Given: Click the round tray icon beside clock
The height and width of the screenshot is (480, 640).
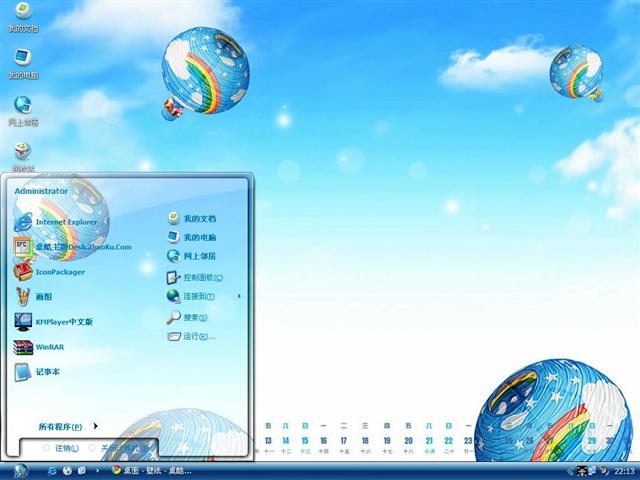Looking at the screenshot, I should (x=604, y=471).
